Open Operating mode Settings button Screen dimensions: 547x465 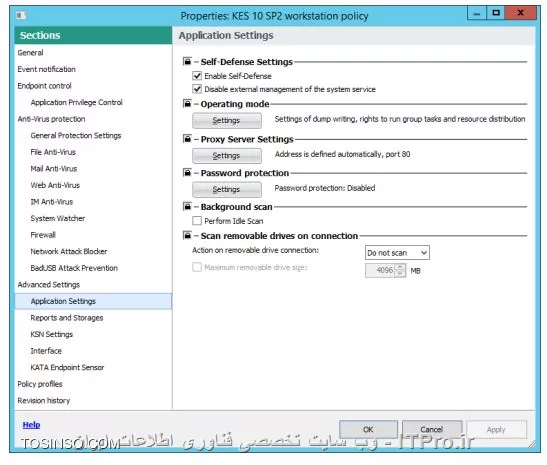[x=227, y=121]
